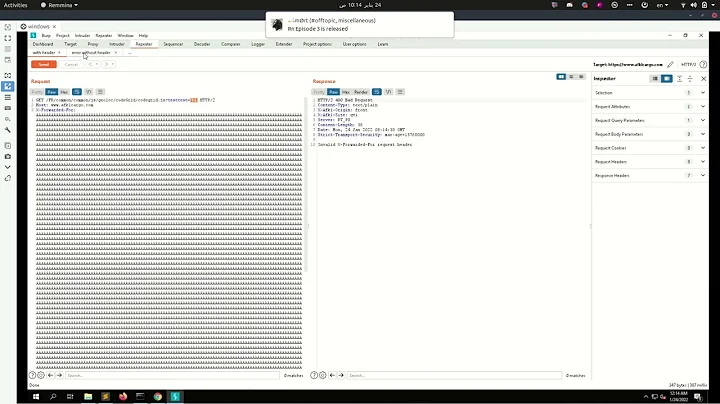Open Task View on Windows taskbar
This screenshot has height=404, width=720.
[x=70, y=397]
